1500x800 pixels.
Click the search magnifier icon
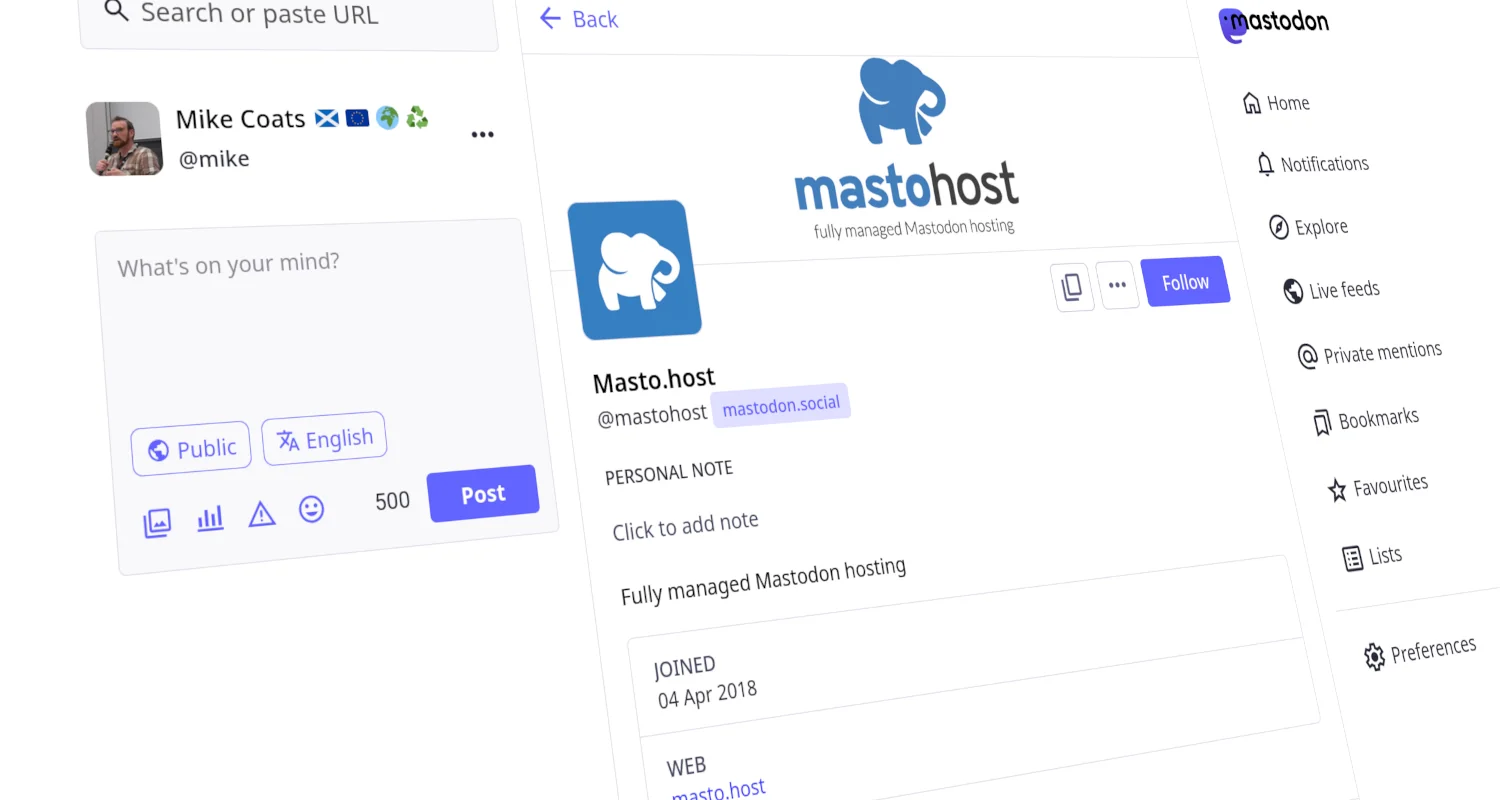coord(117,11)
